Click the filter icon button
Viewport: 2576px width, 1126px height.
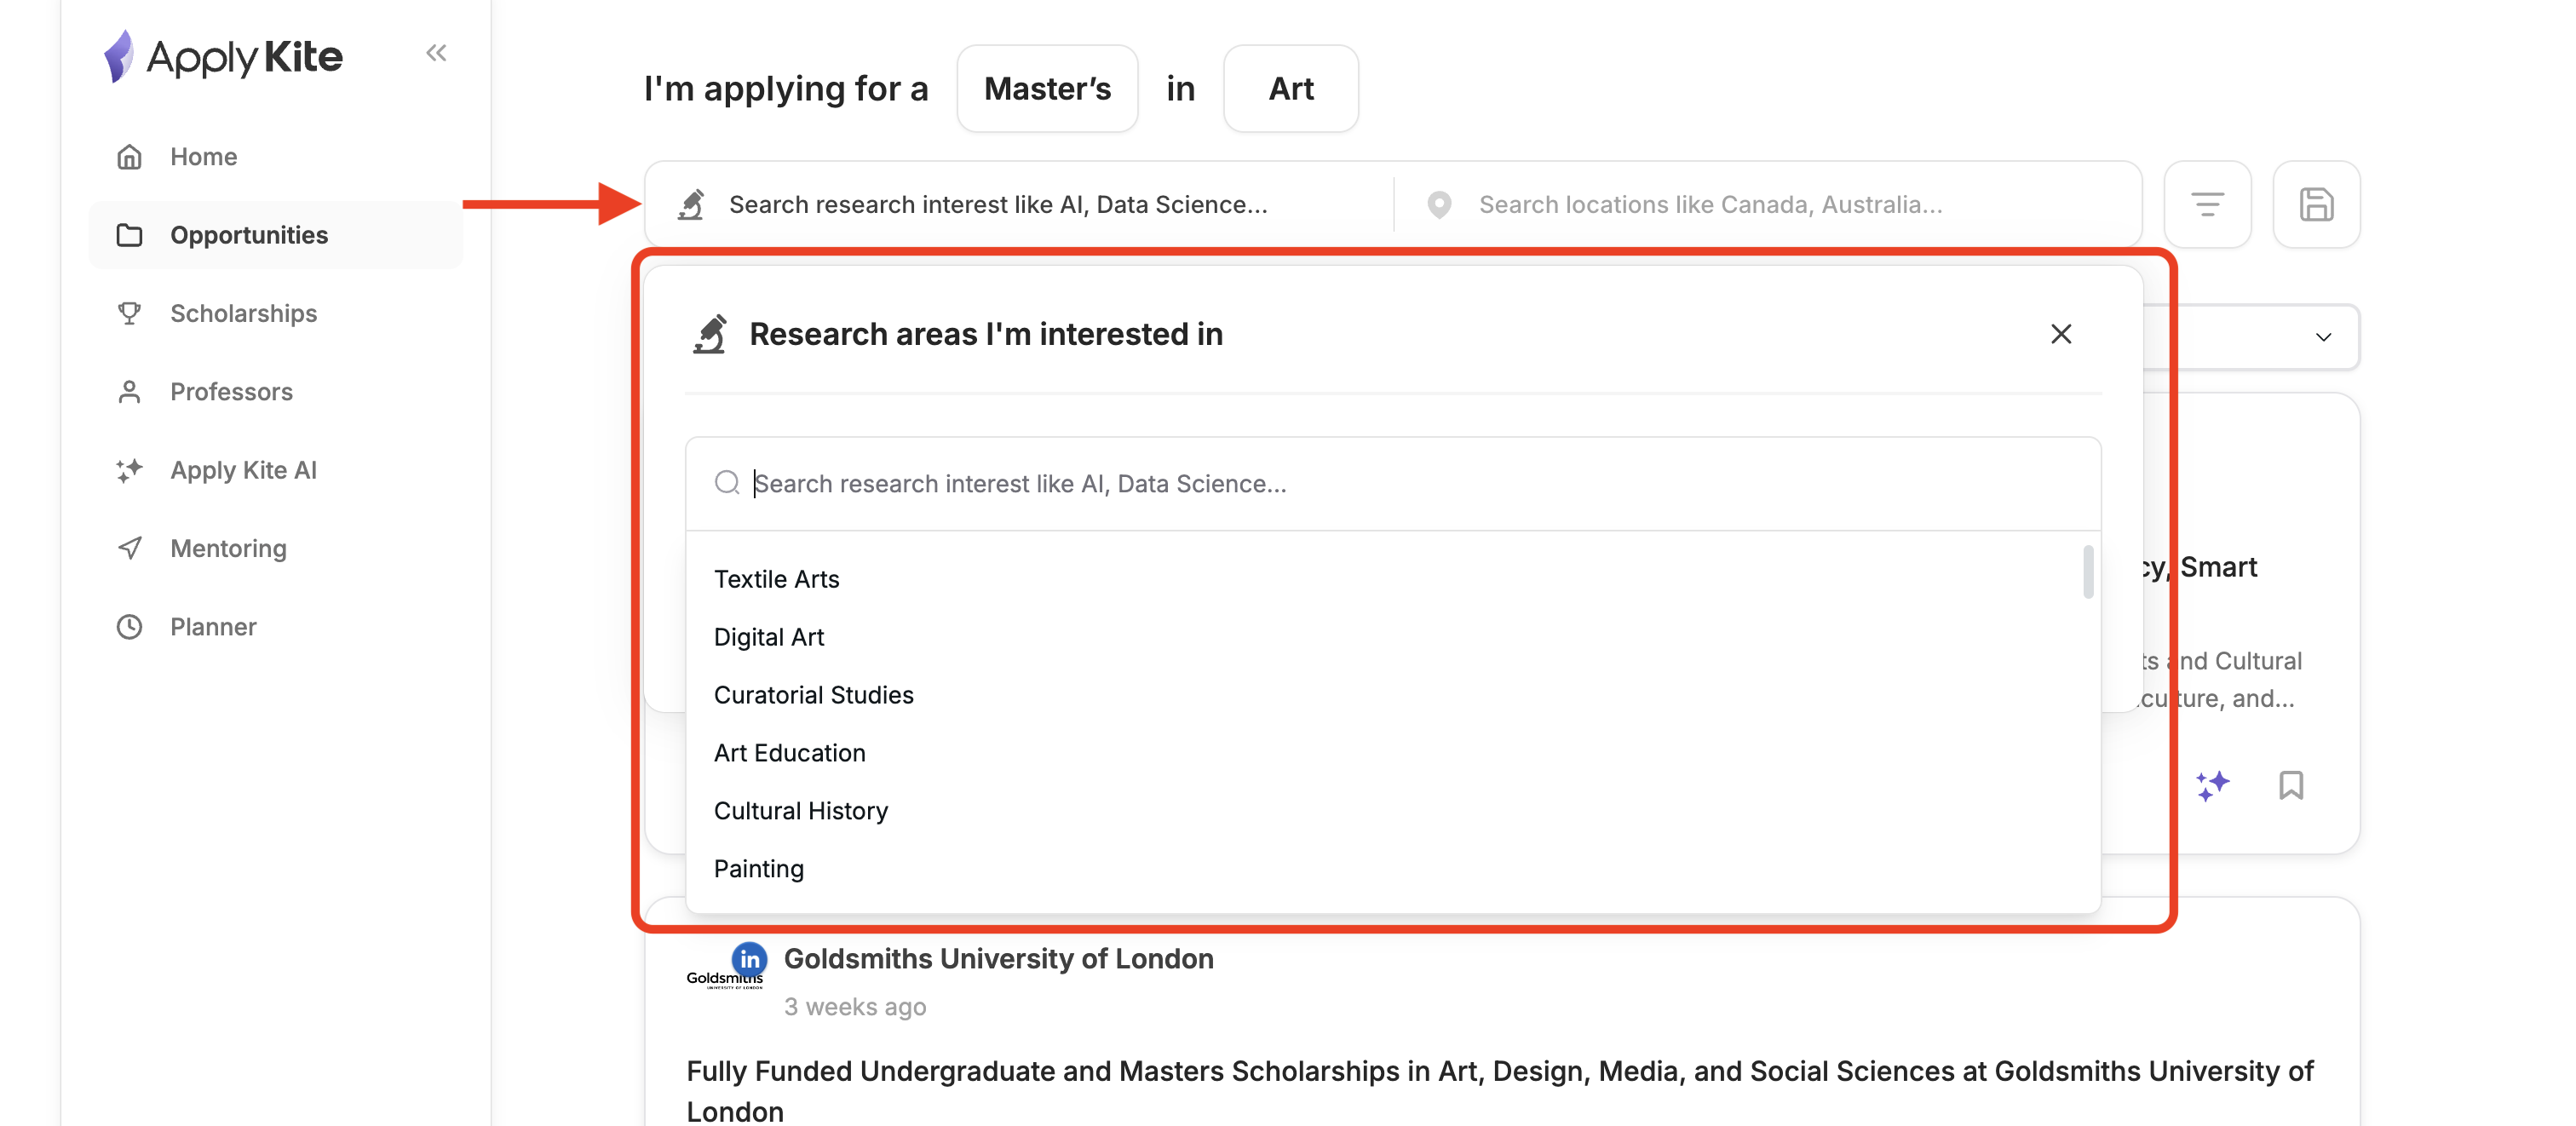point(2207,204)
